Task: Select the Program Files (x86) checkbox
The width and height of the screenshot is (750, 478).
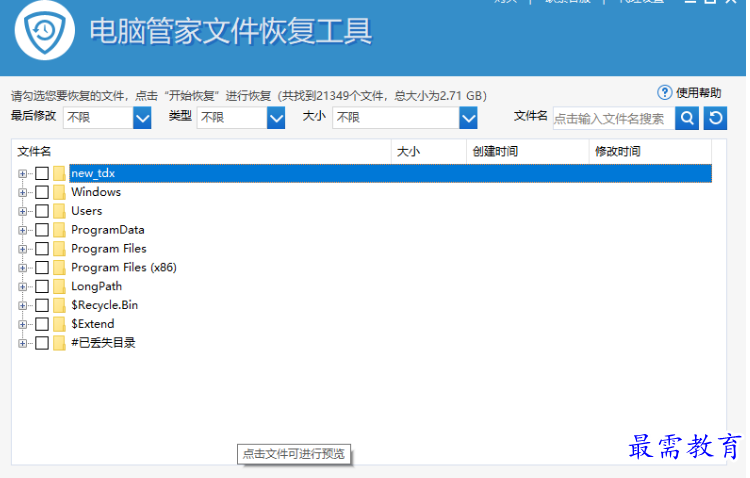Action: click(x=42, y=267)
